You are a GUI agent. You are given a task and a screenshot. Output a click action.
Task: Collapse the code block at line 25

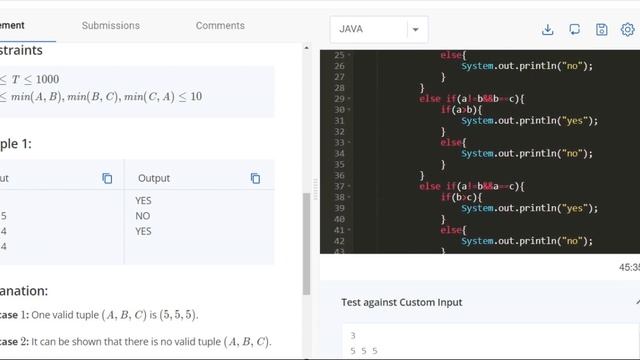(349, 55)
